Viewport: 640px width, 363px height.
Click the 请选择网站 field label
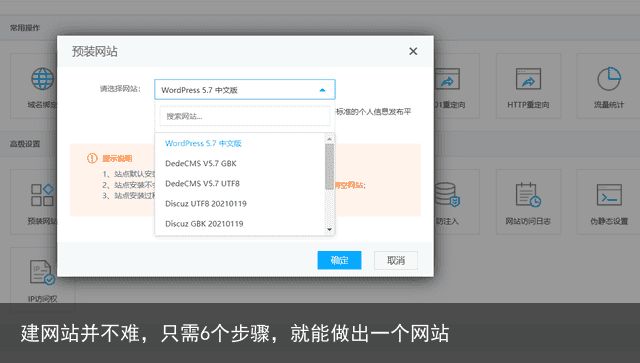[120, 89]
